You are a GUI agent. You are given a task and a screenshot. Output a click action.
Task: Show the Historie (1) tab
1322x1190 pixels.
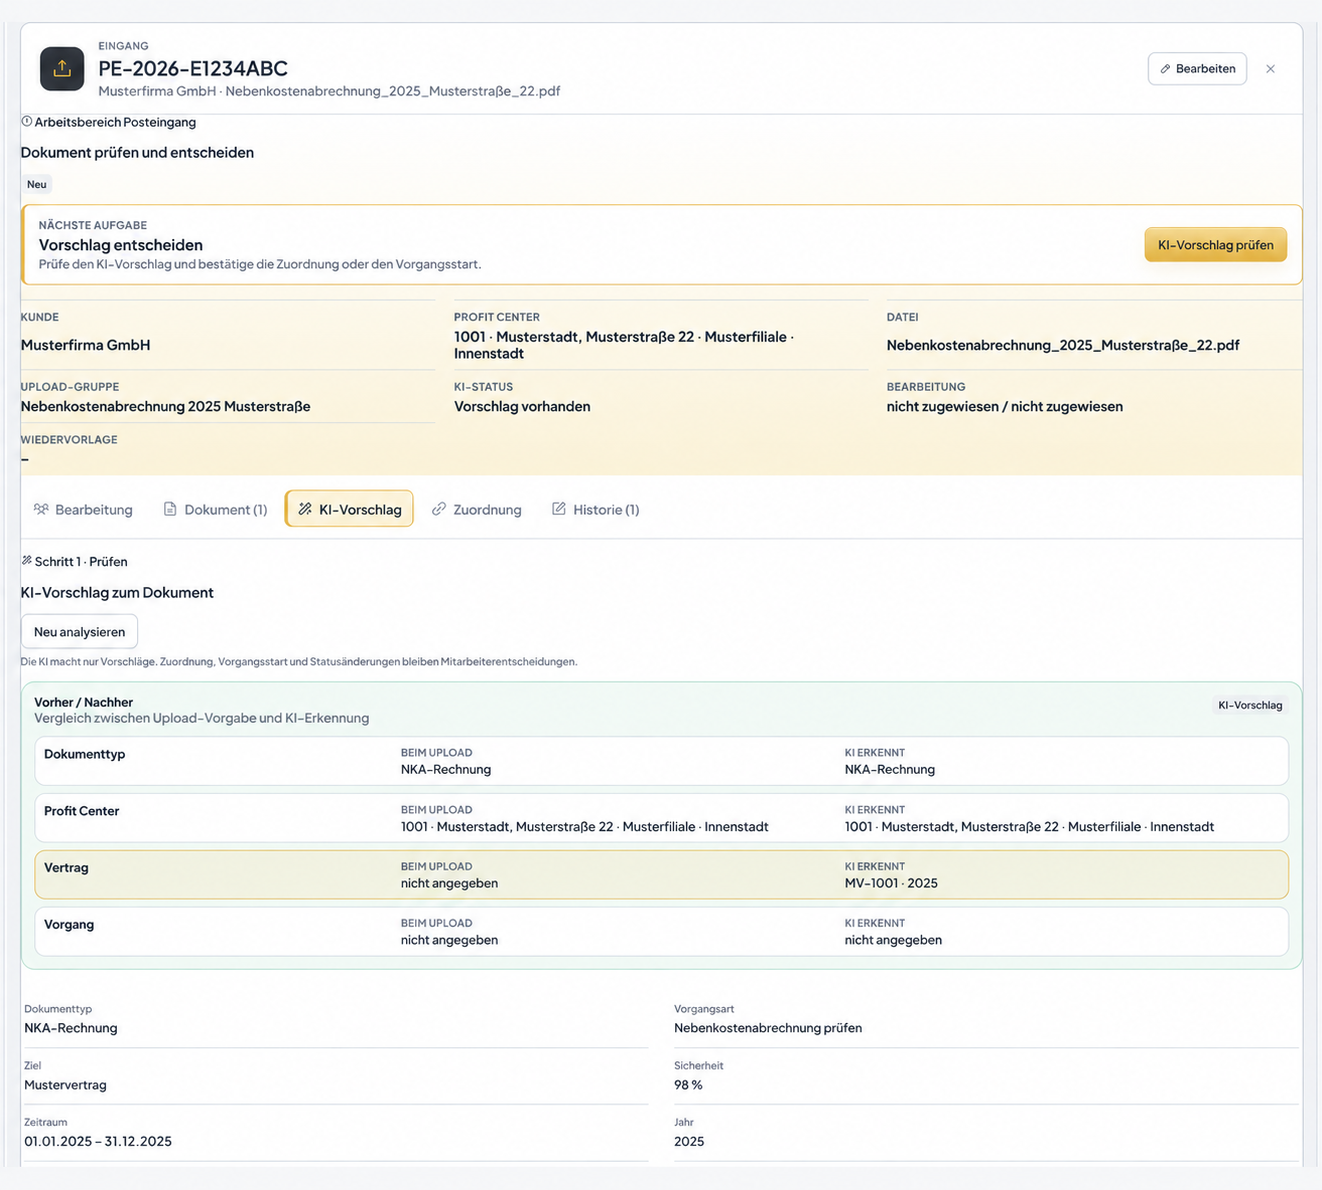[x=596, y=509]
